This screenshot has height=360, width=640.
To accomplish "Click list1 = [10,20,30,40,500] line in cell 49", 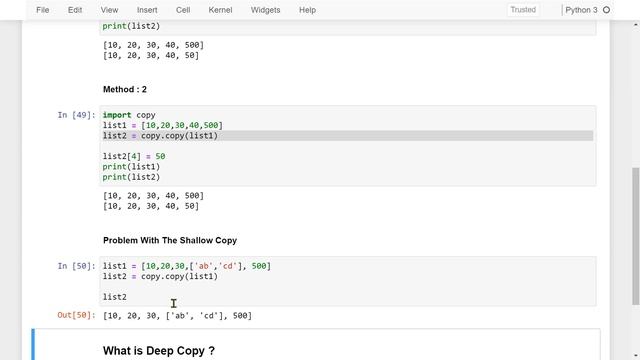I will (163, 125).
